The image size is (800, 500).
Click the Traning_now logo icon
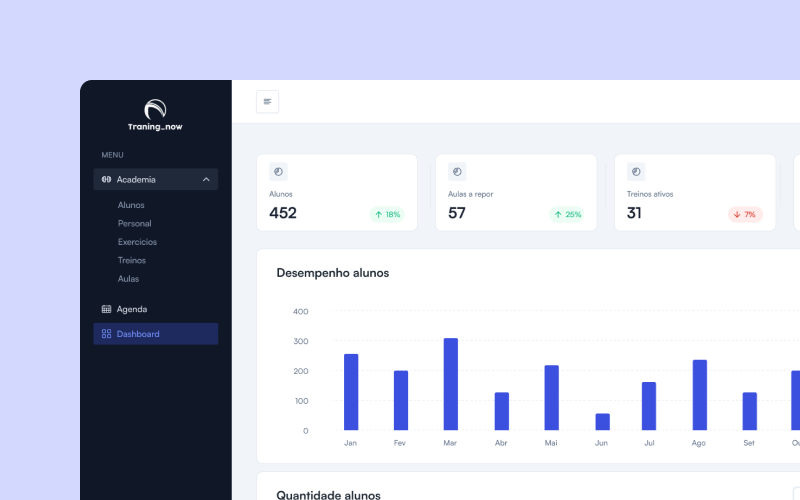pyautogui.click(x=155, y=109)
